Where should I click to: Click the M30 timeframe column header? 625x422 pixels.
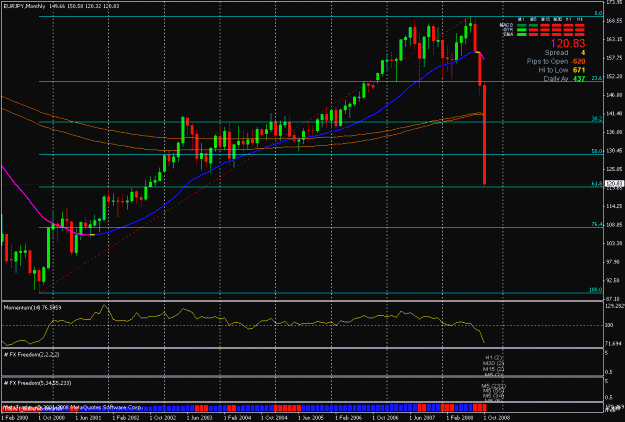point(557,19)
